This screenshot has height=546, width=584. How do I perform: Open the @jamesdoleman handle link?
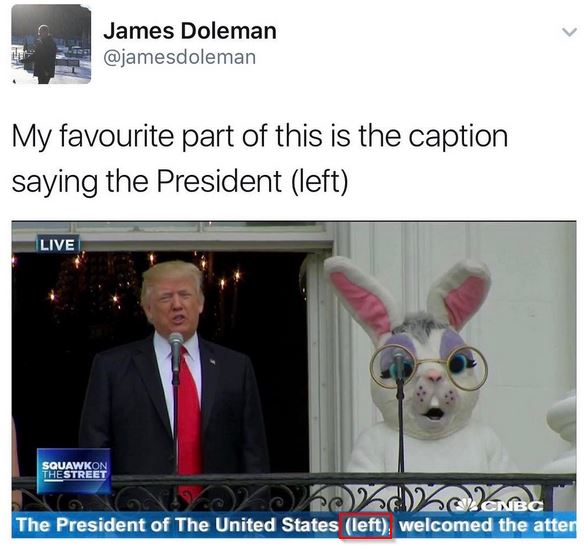point(179,57)
